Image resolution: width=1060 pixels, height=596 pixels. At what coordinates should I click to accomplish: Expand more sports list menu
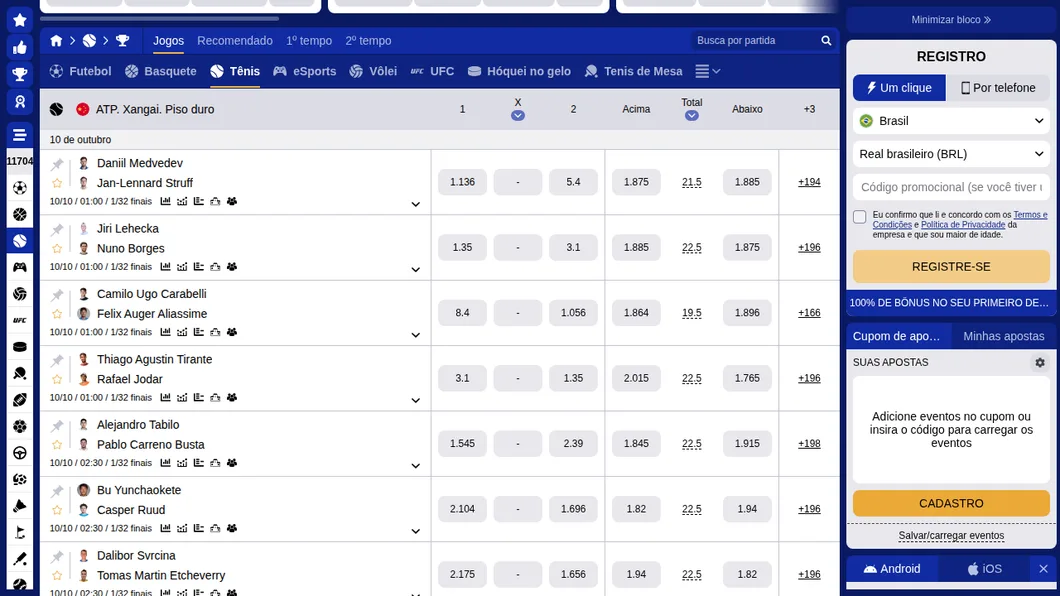point(708,71)
